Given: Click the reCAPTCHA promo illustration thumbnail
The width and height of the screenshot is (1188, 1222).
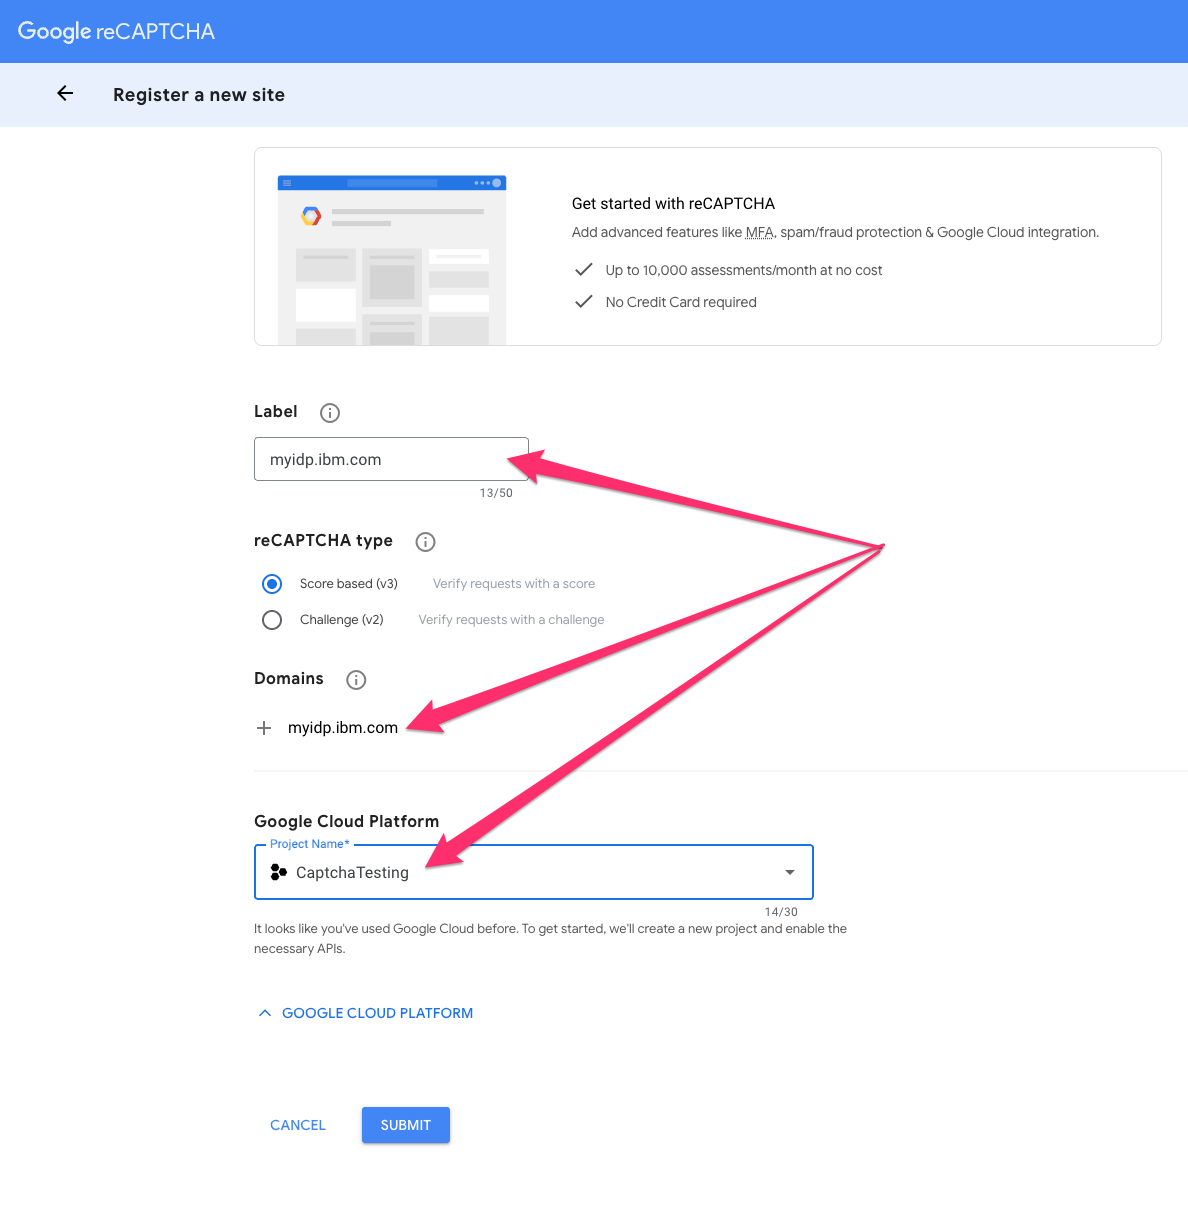Looking at the screenshot, I should [392, 260].
